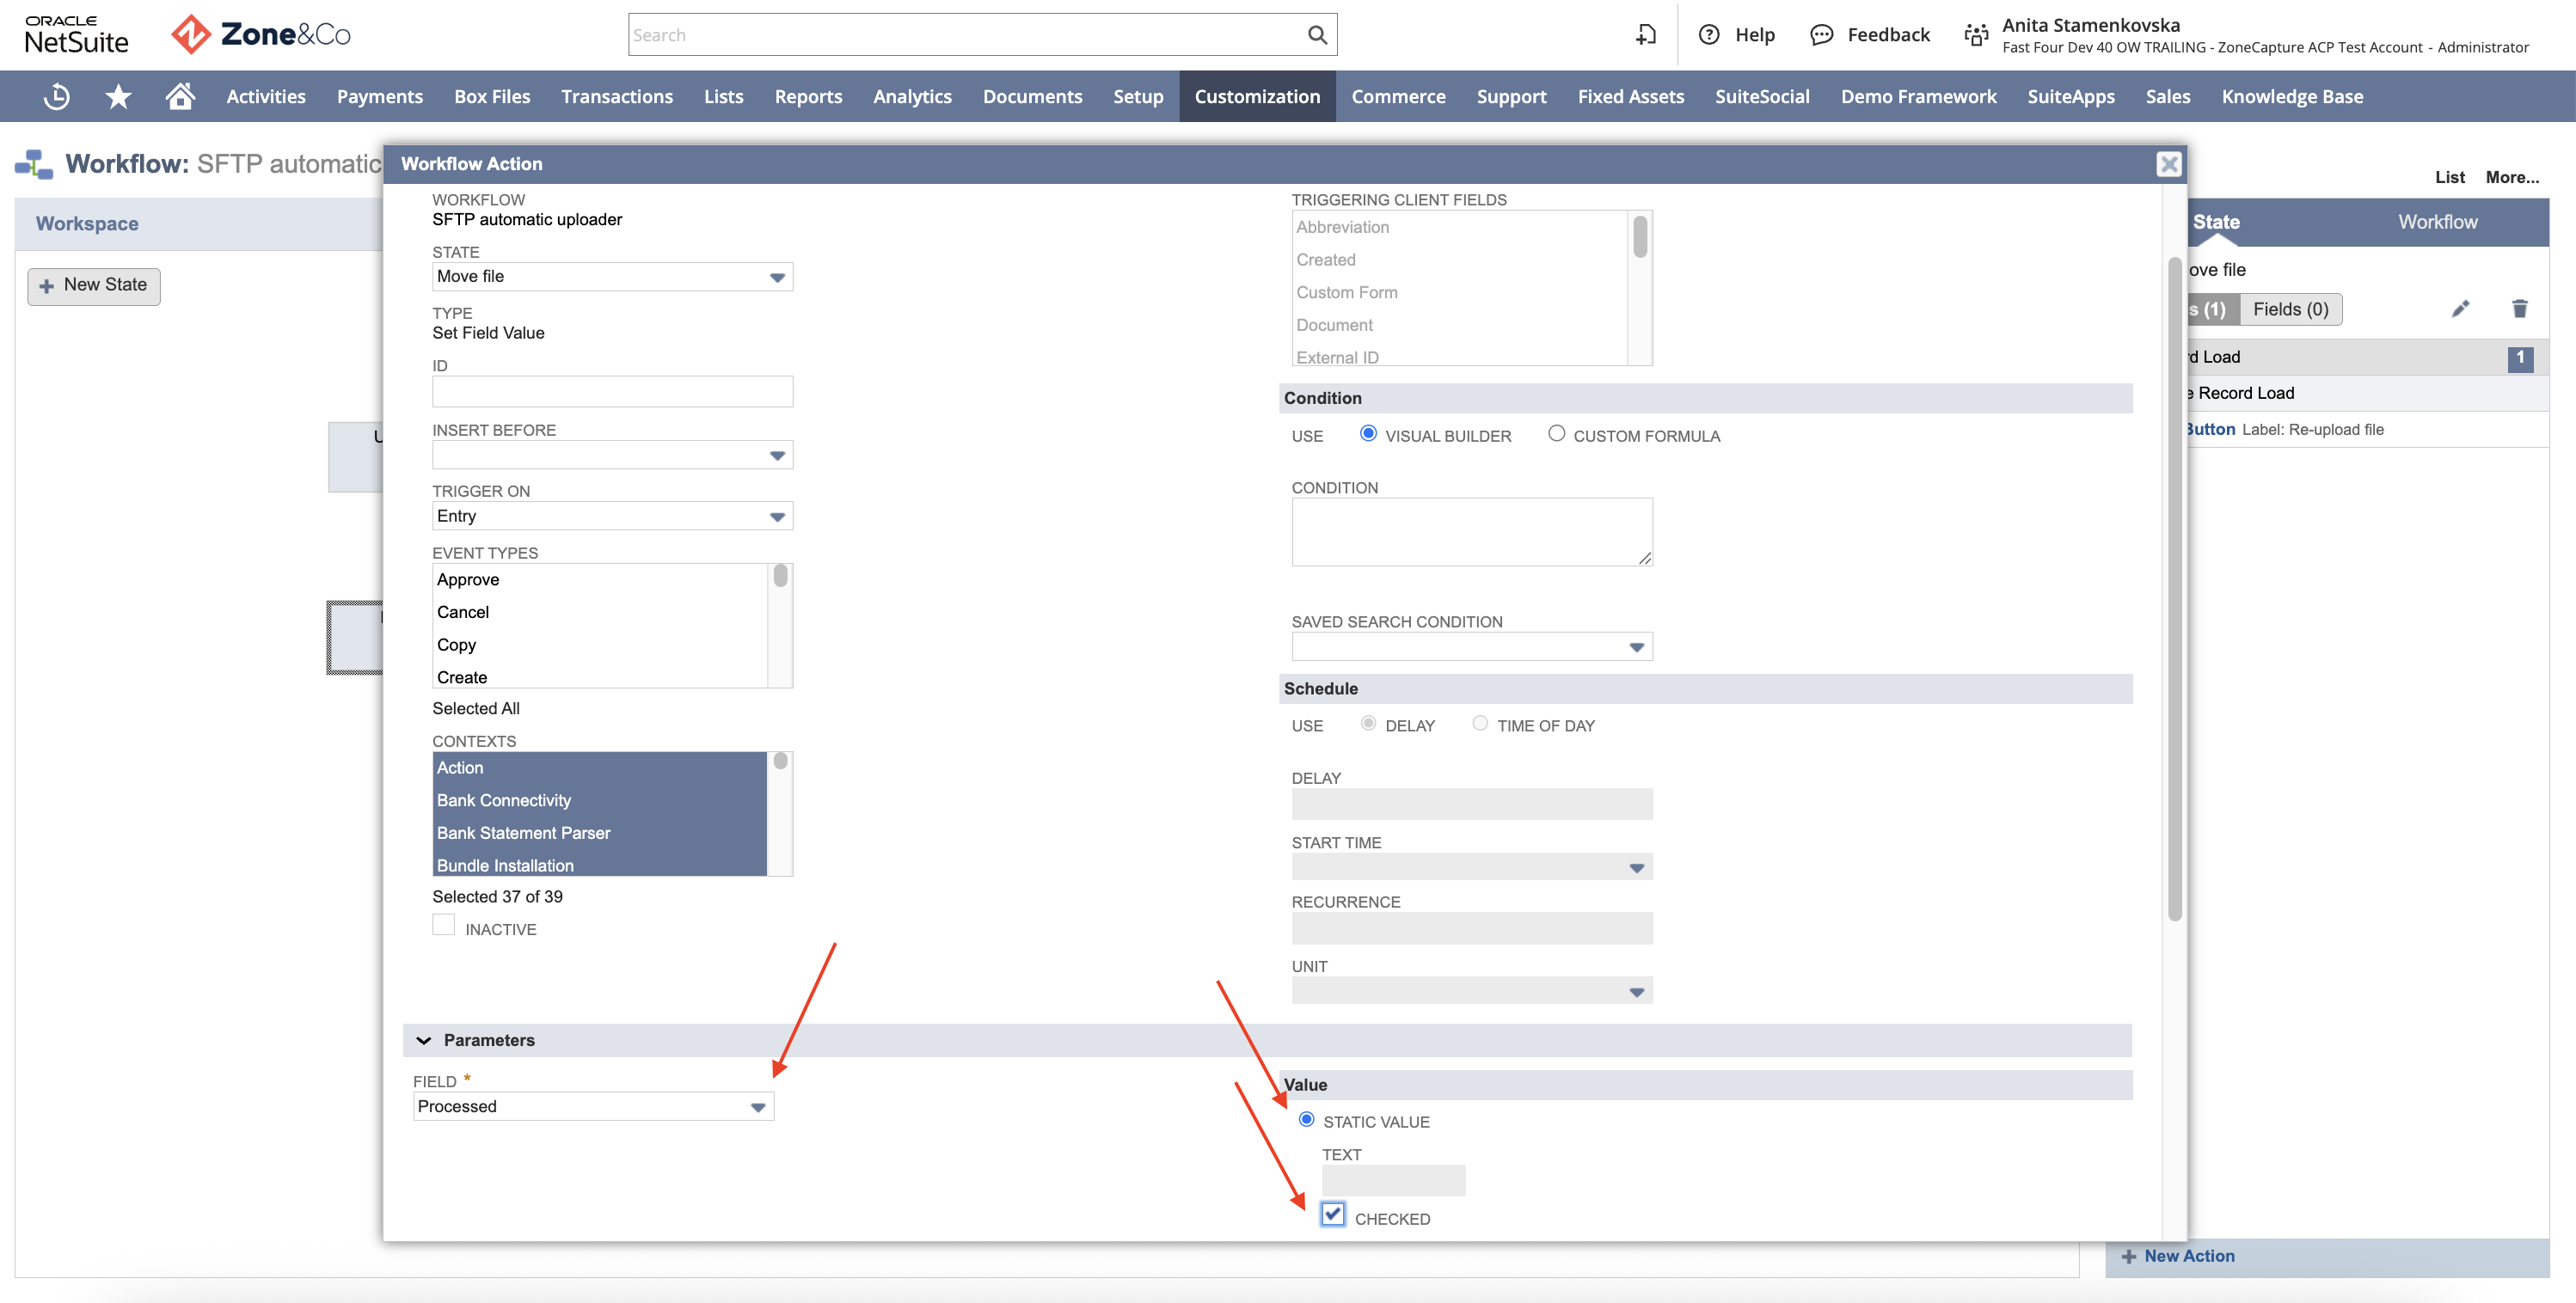
Task: Open the State dropdown showing Move file
Action: (x=612, y=277)
